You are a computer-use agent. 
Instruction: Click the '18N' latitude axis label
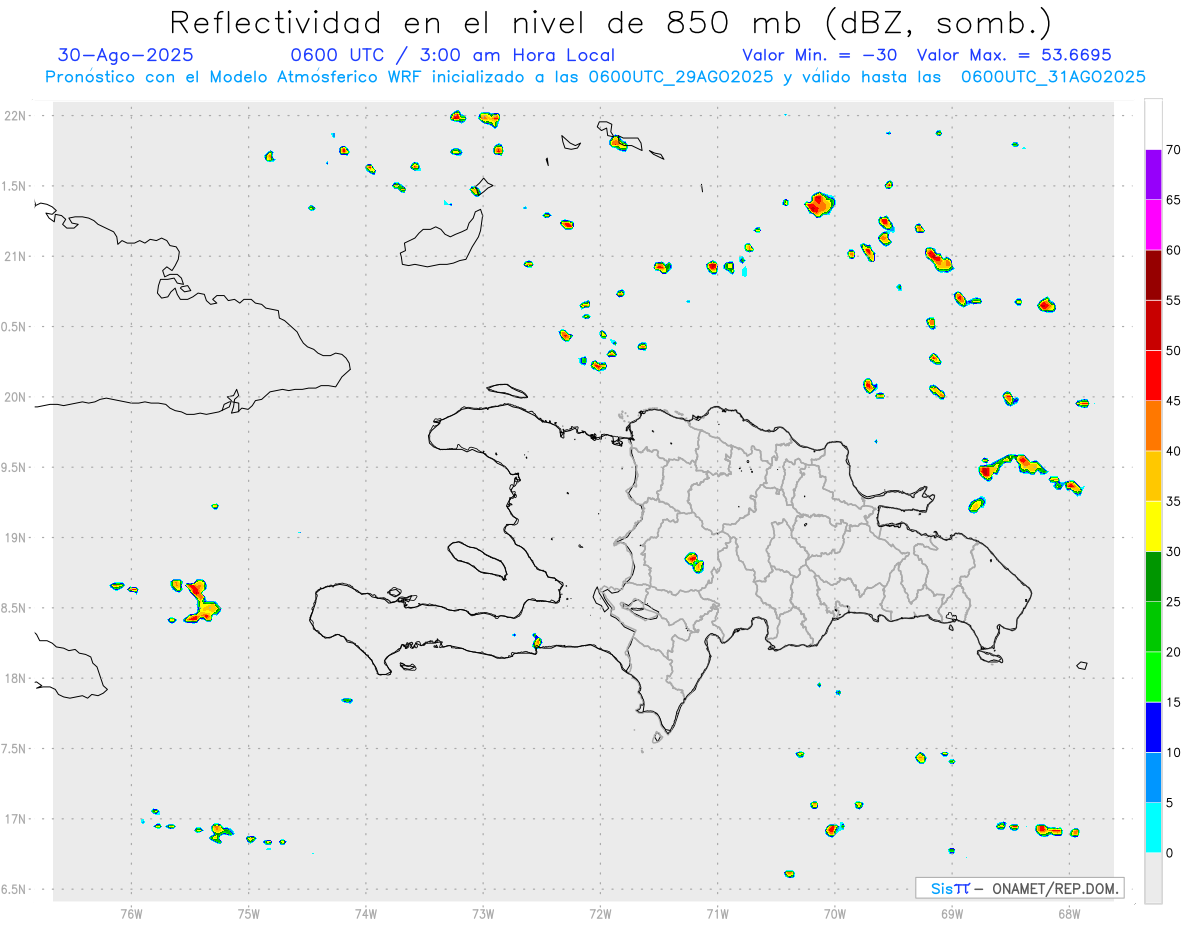(x=17, y=678)
